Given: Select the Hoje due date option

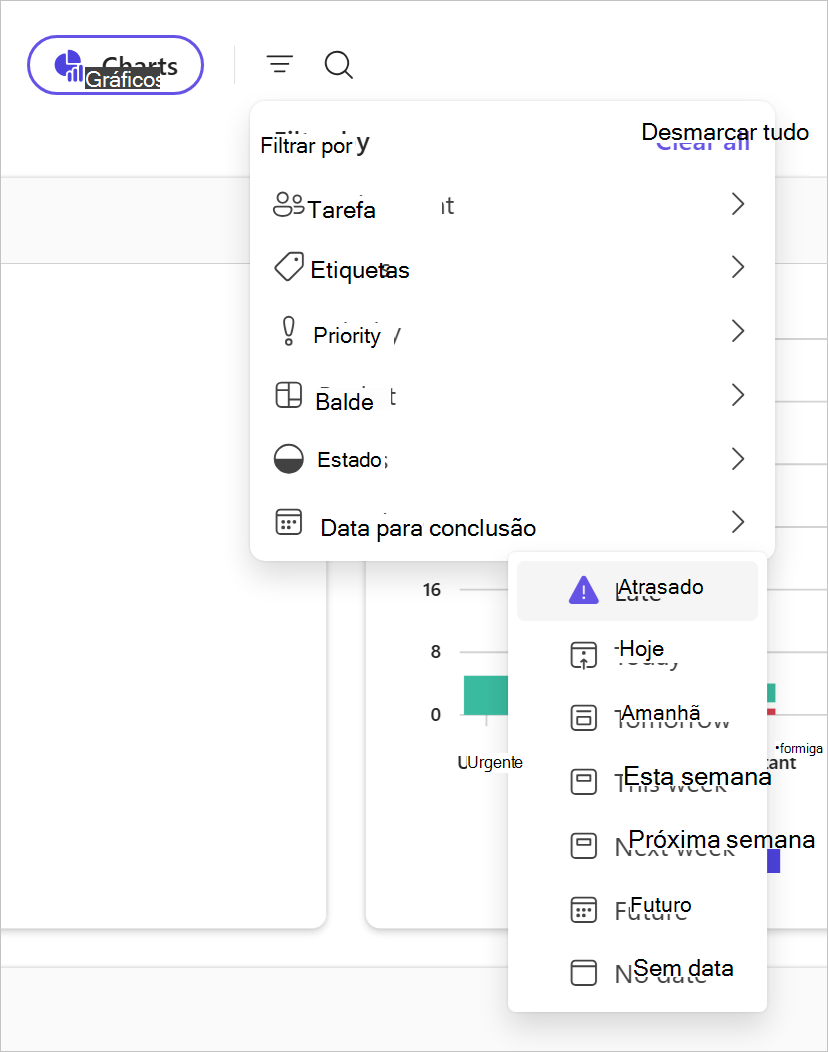Looking at the screenshot, I should click(637, 655).
